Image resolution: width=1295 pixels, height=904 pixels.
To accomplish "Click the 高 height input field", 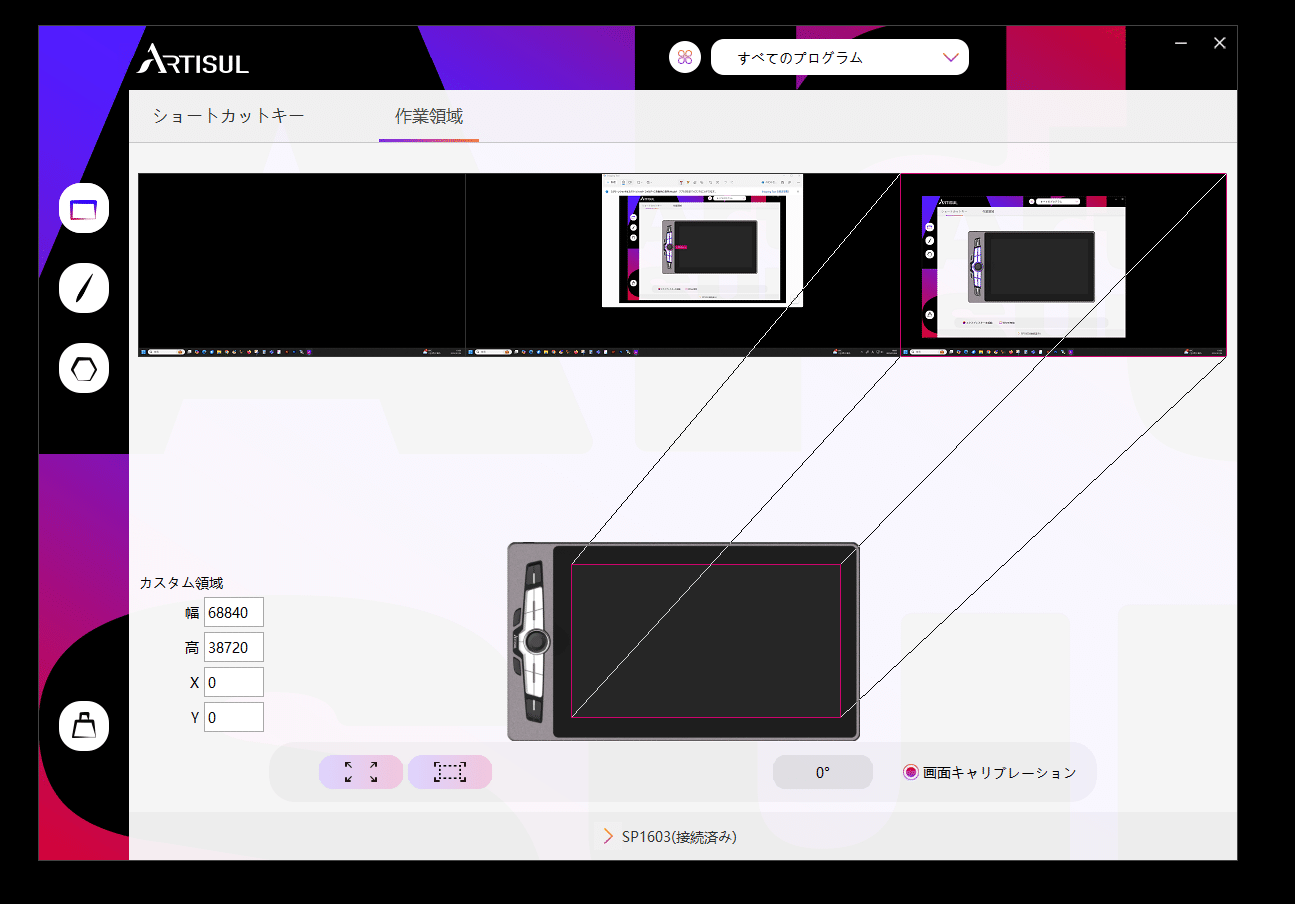I will pos(233,647).
